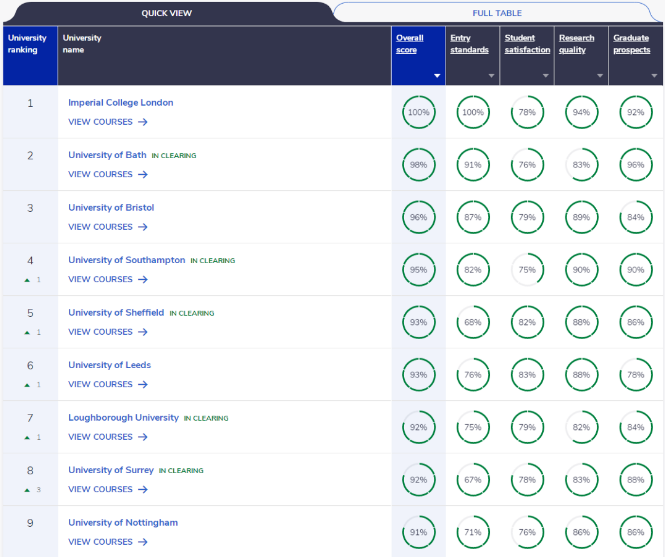
Task: Click Leeds' 83% student satisfaction circle
Action: [527, 375]
